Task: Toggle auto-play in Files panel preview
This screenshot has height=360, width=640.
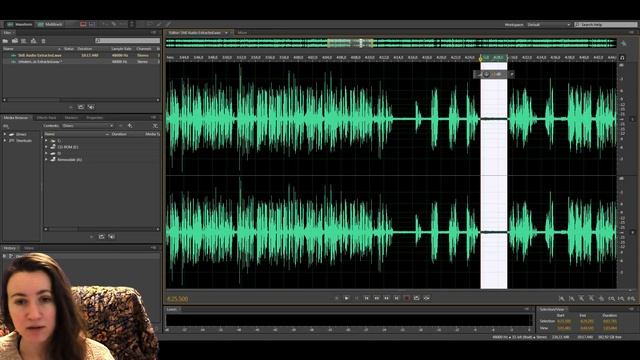Action: coord(91,107)
